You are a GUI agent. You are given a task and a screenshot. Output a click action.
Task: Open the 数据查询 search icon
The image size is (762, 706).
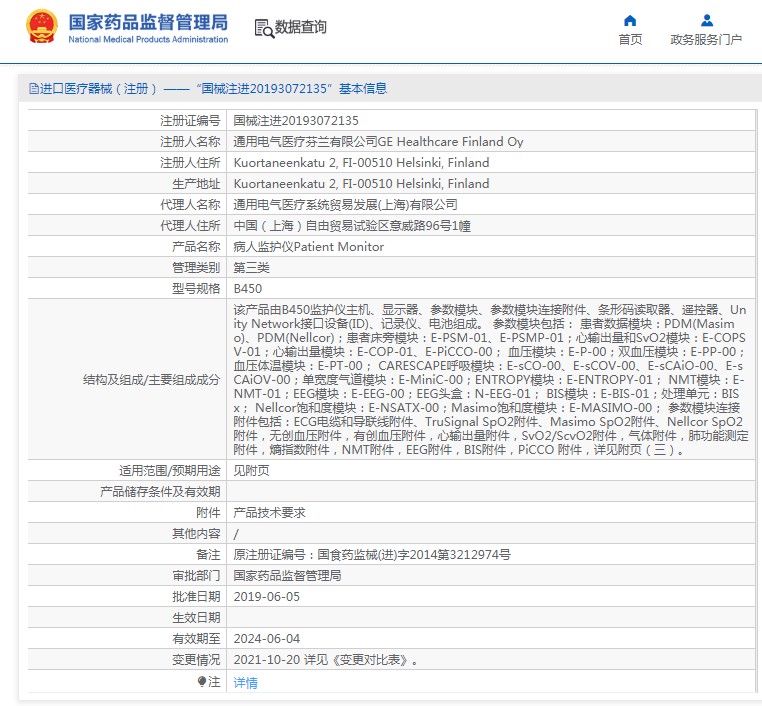pos(264,28)
